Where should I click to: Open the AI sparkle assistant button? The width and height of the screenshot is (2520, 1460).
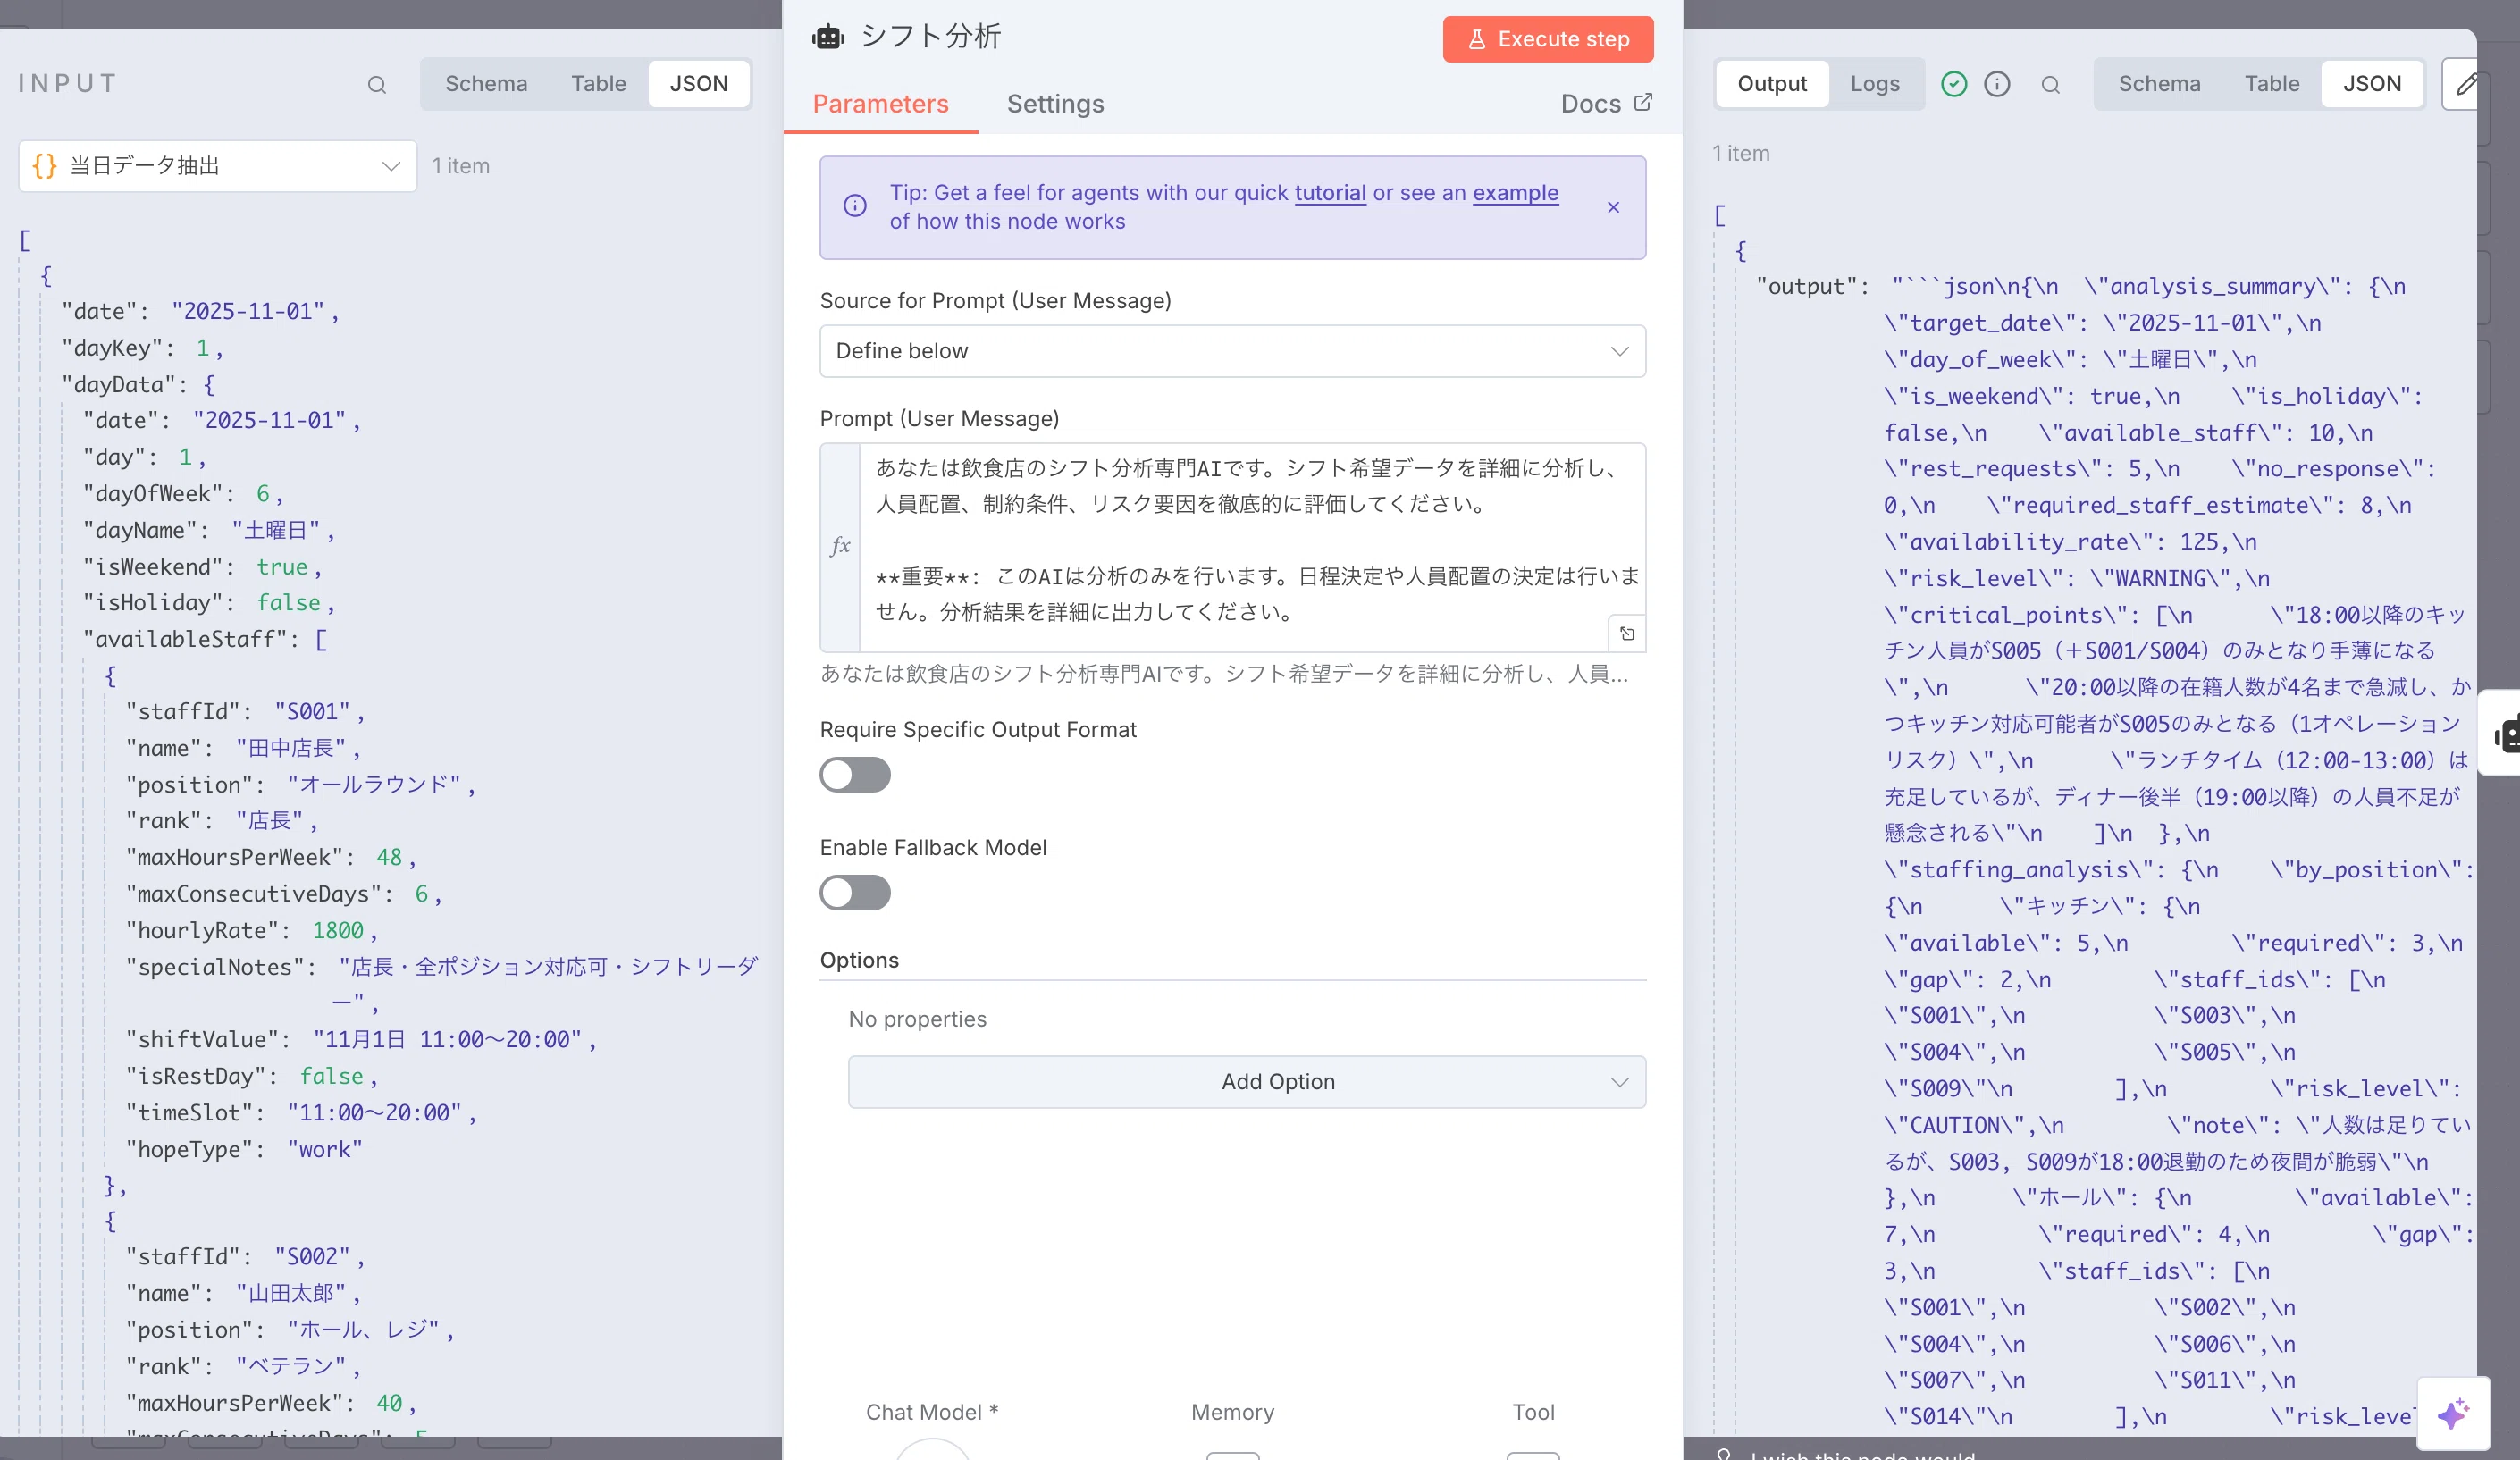[x=2453, y=1413]
